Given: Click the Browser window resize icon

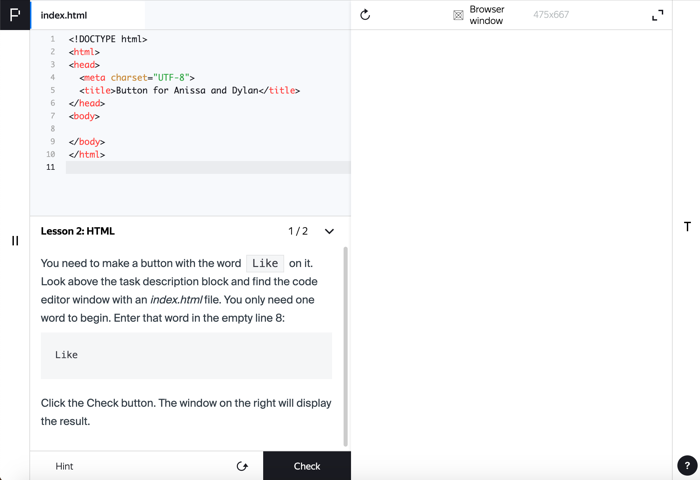Looking at the screenshot, I should pos(458,15).
